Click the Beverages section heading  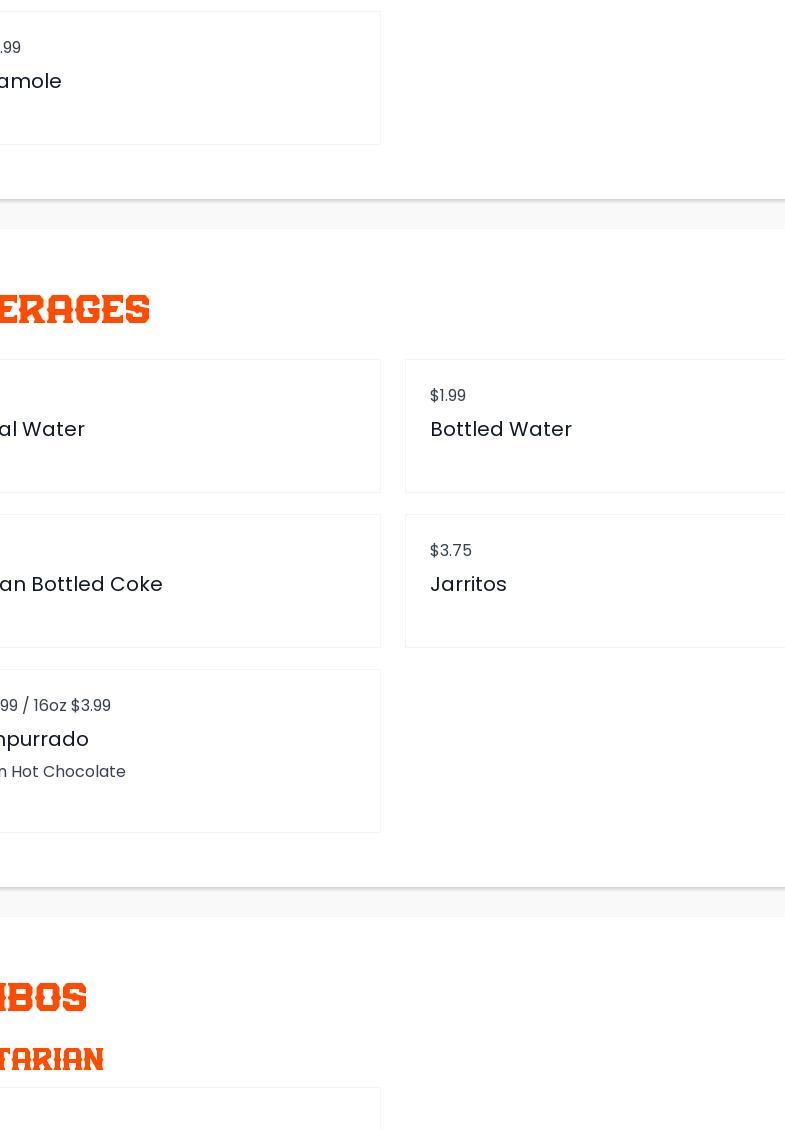click(74, 310)
